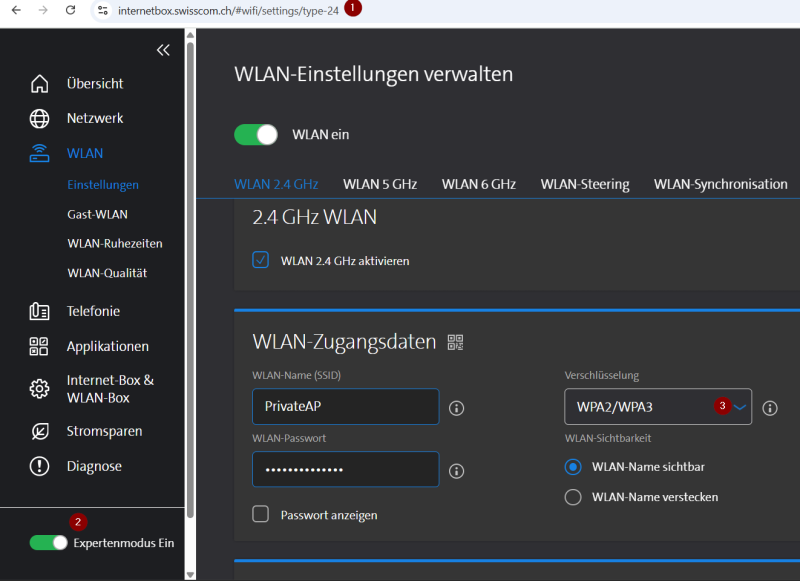The height and width of the screenshot is (581, 800).
Task: Open Telefonie section in sidebar
Action: (93, 311)
